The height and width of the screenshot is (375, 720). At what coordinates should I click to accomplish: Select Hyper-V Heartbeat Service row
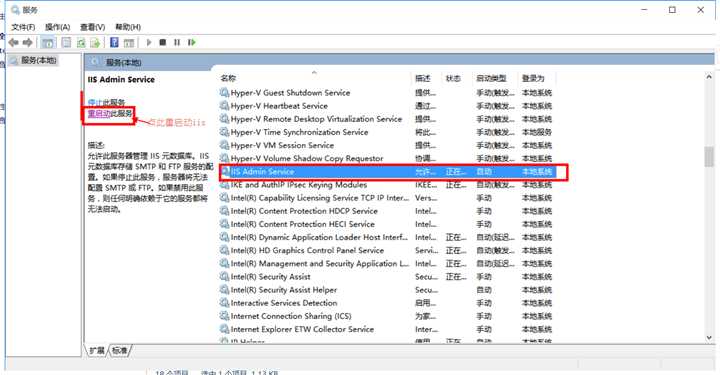(387, 106)
